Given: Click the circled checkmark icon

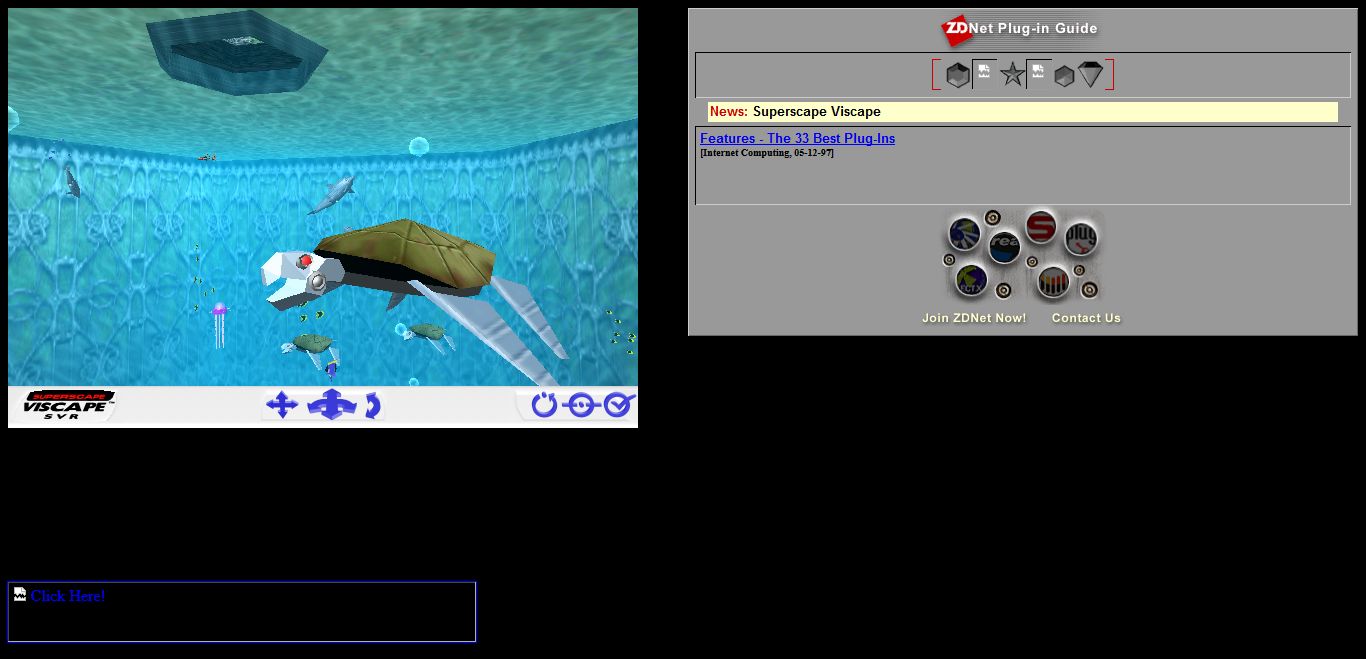Looking at the screenshot, I should (619, 404).
